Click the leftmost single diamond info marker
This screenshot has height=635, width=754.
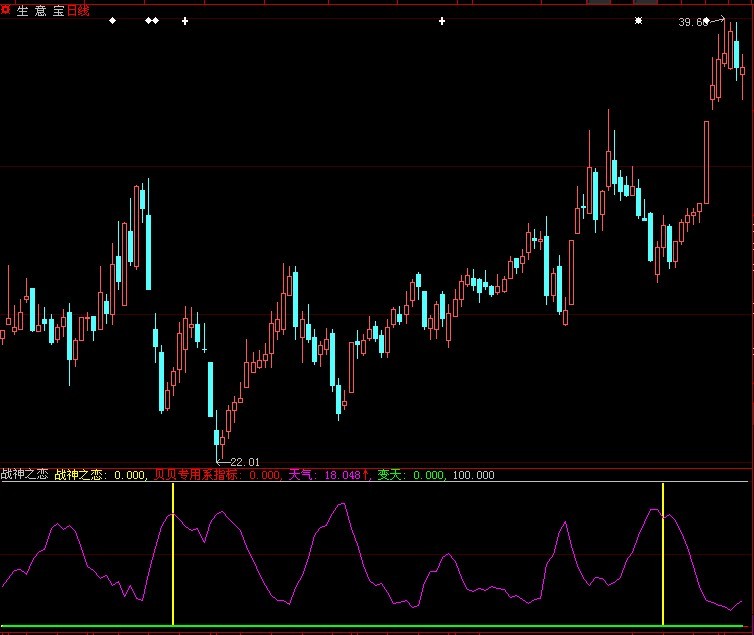112,20
